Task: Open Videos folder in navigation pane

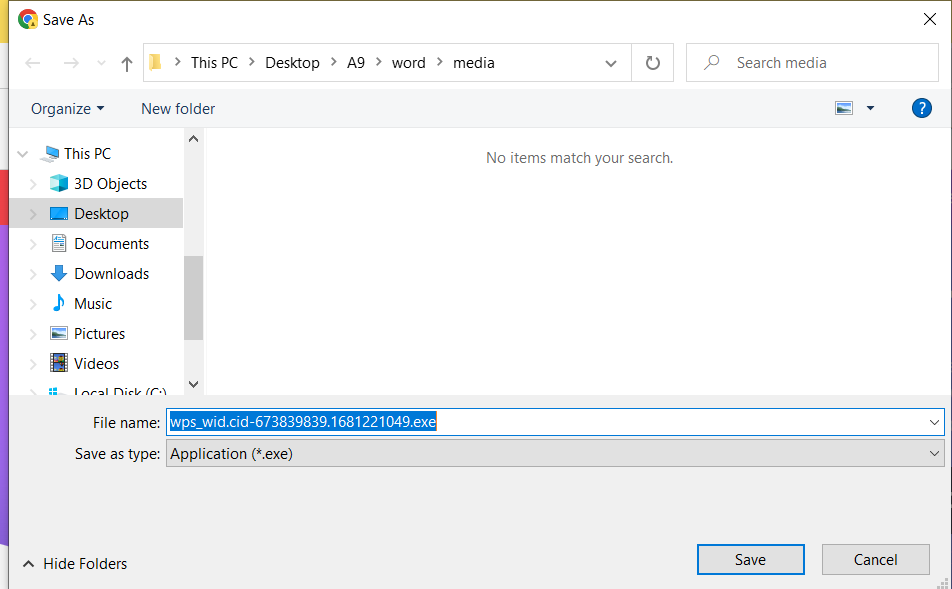Action: coord(96,364)
